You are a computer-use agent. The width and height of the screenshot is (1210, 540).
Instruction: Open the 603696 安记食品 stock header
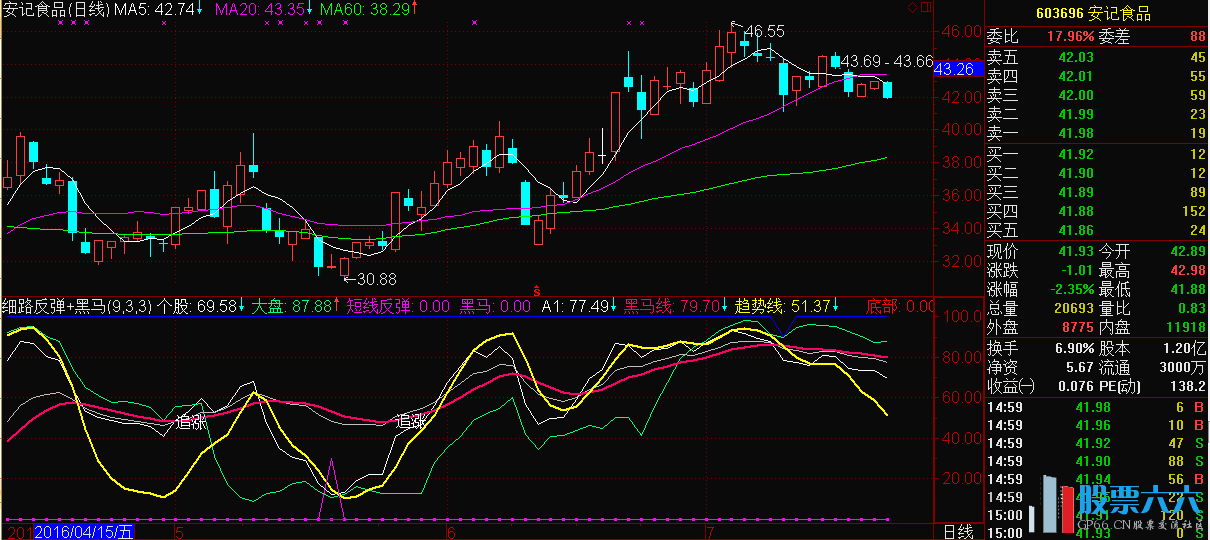[x=1095, y=14]
